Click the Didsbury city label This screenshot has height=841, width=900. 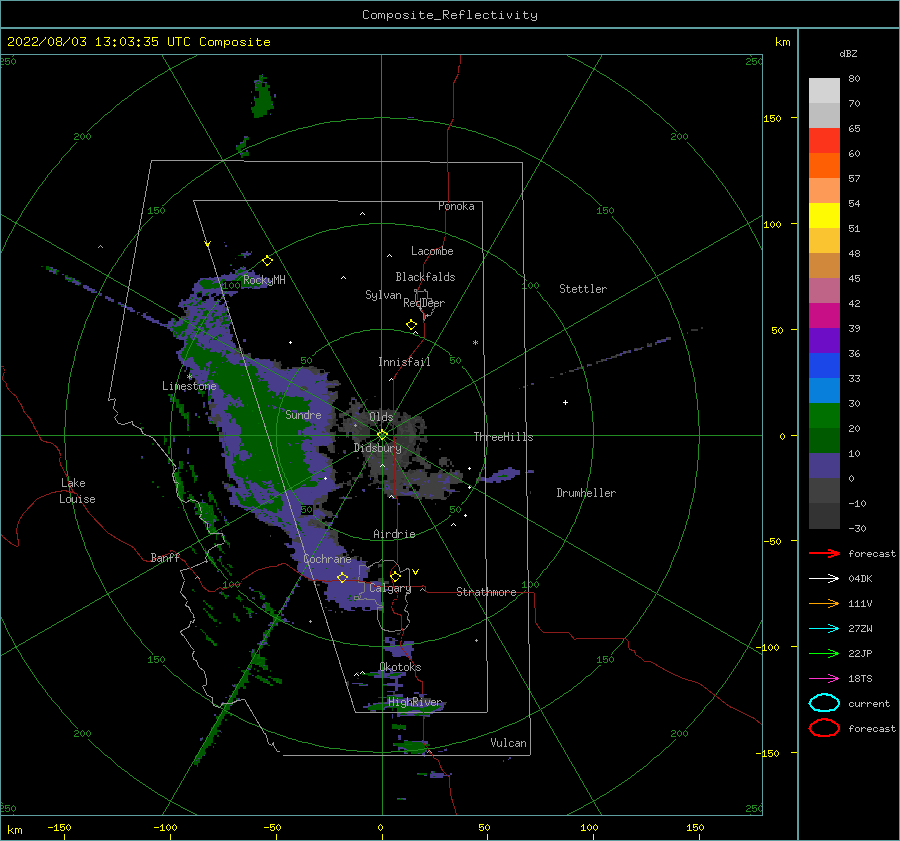click(x=378, y=448)
